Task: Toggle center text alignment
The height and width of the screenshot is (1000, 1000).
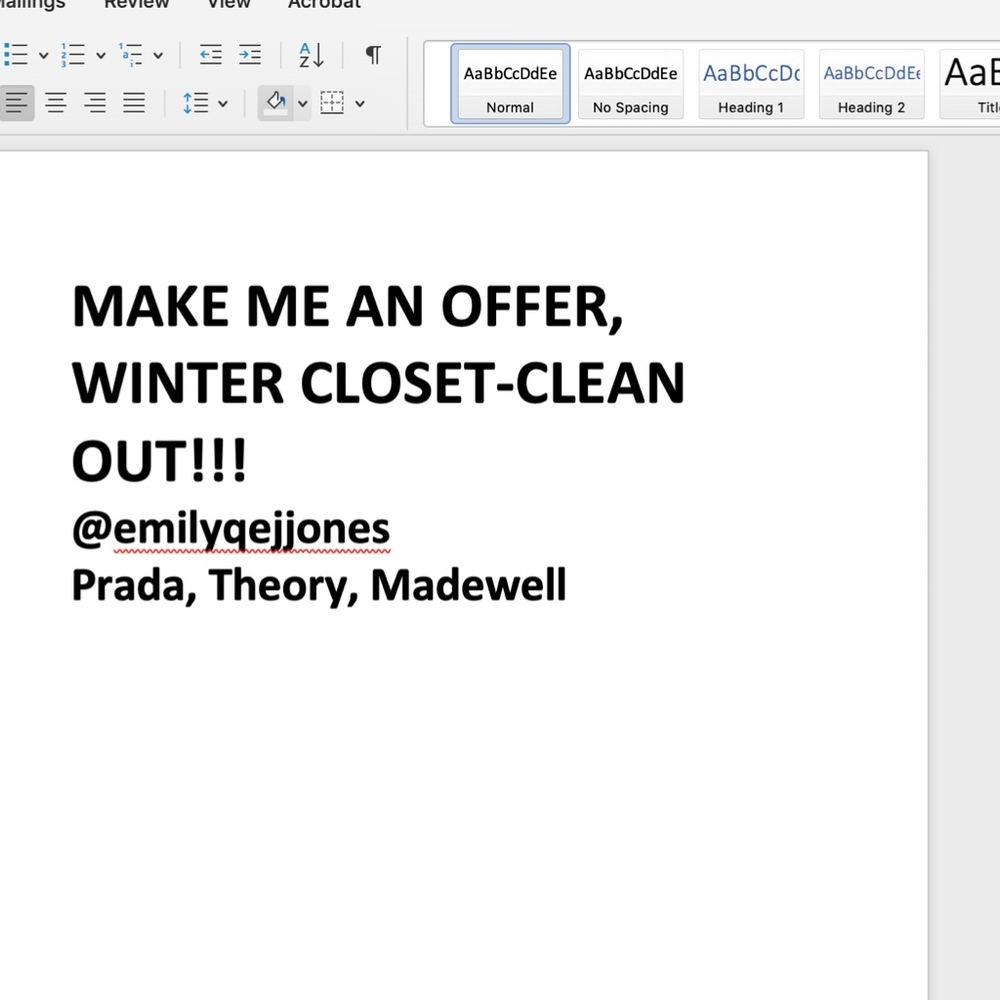Action: [x=56, y=103]
